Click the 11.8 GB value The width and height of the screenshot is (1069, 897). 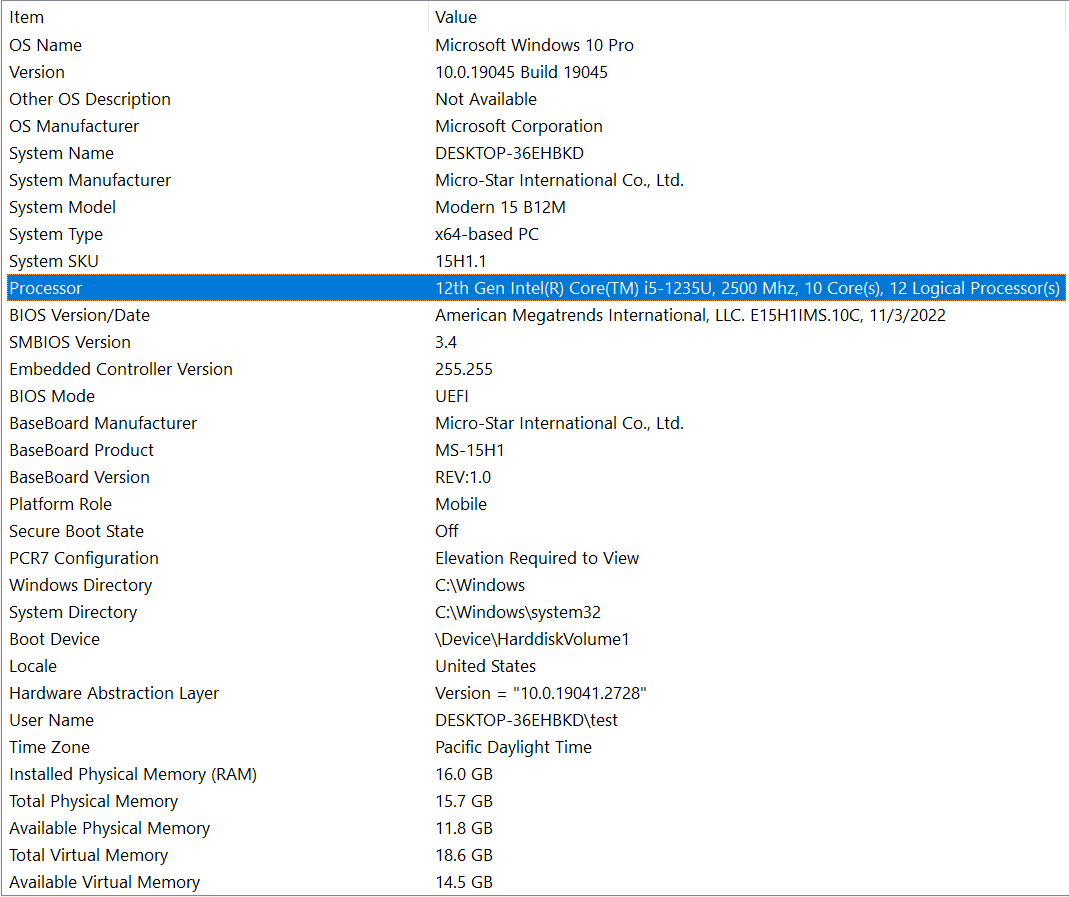tap(464, 828)
